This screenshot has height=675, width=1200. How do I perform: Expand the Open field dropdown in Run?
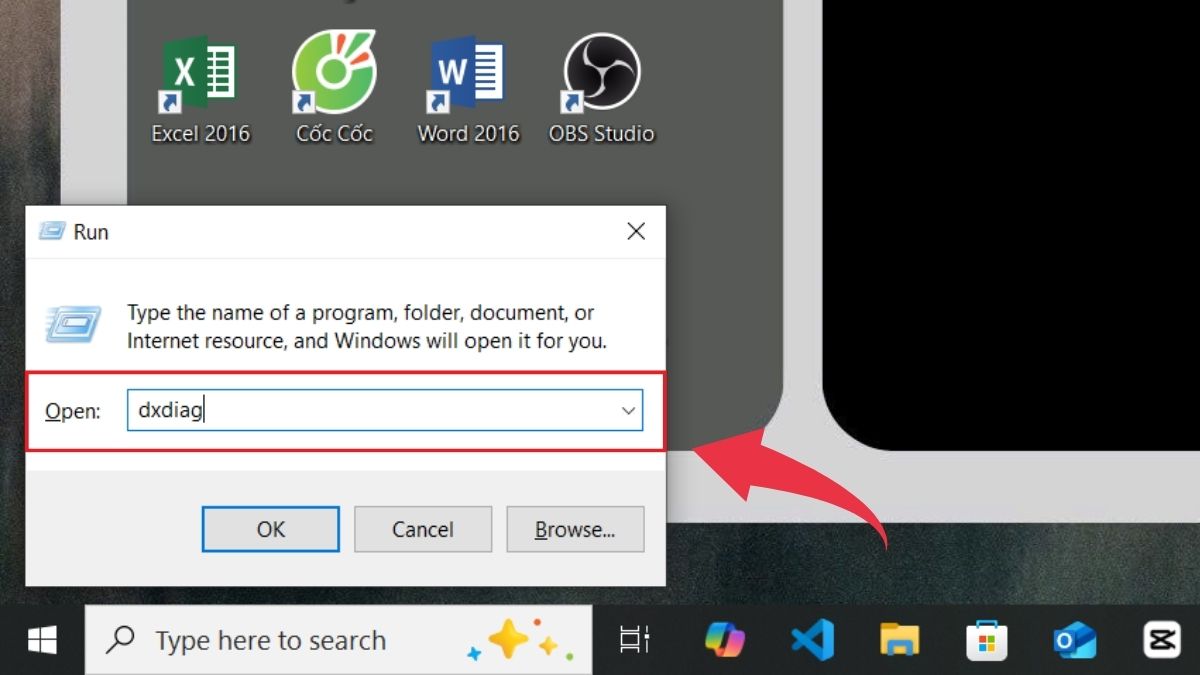628,411
